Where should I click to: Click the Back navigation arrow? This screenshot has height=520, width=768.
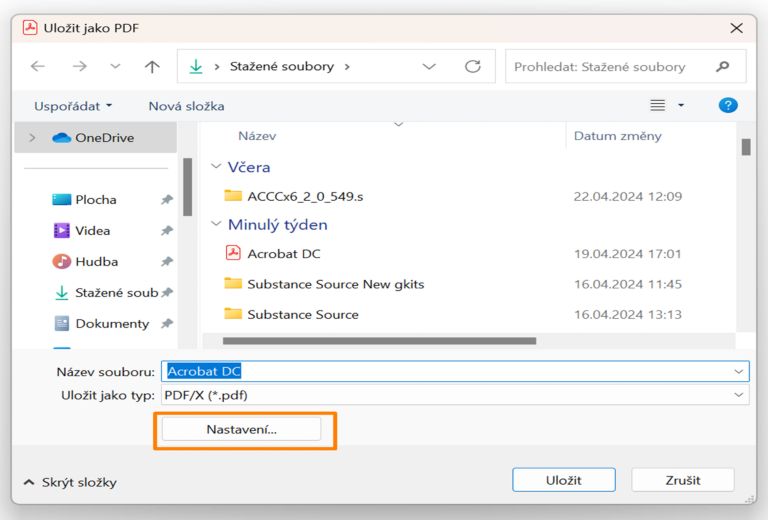(x=38, y=67)
